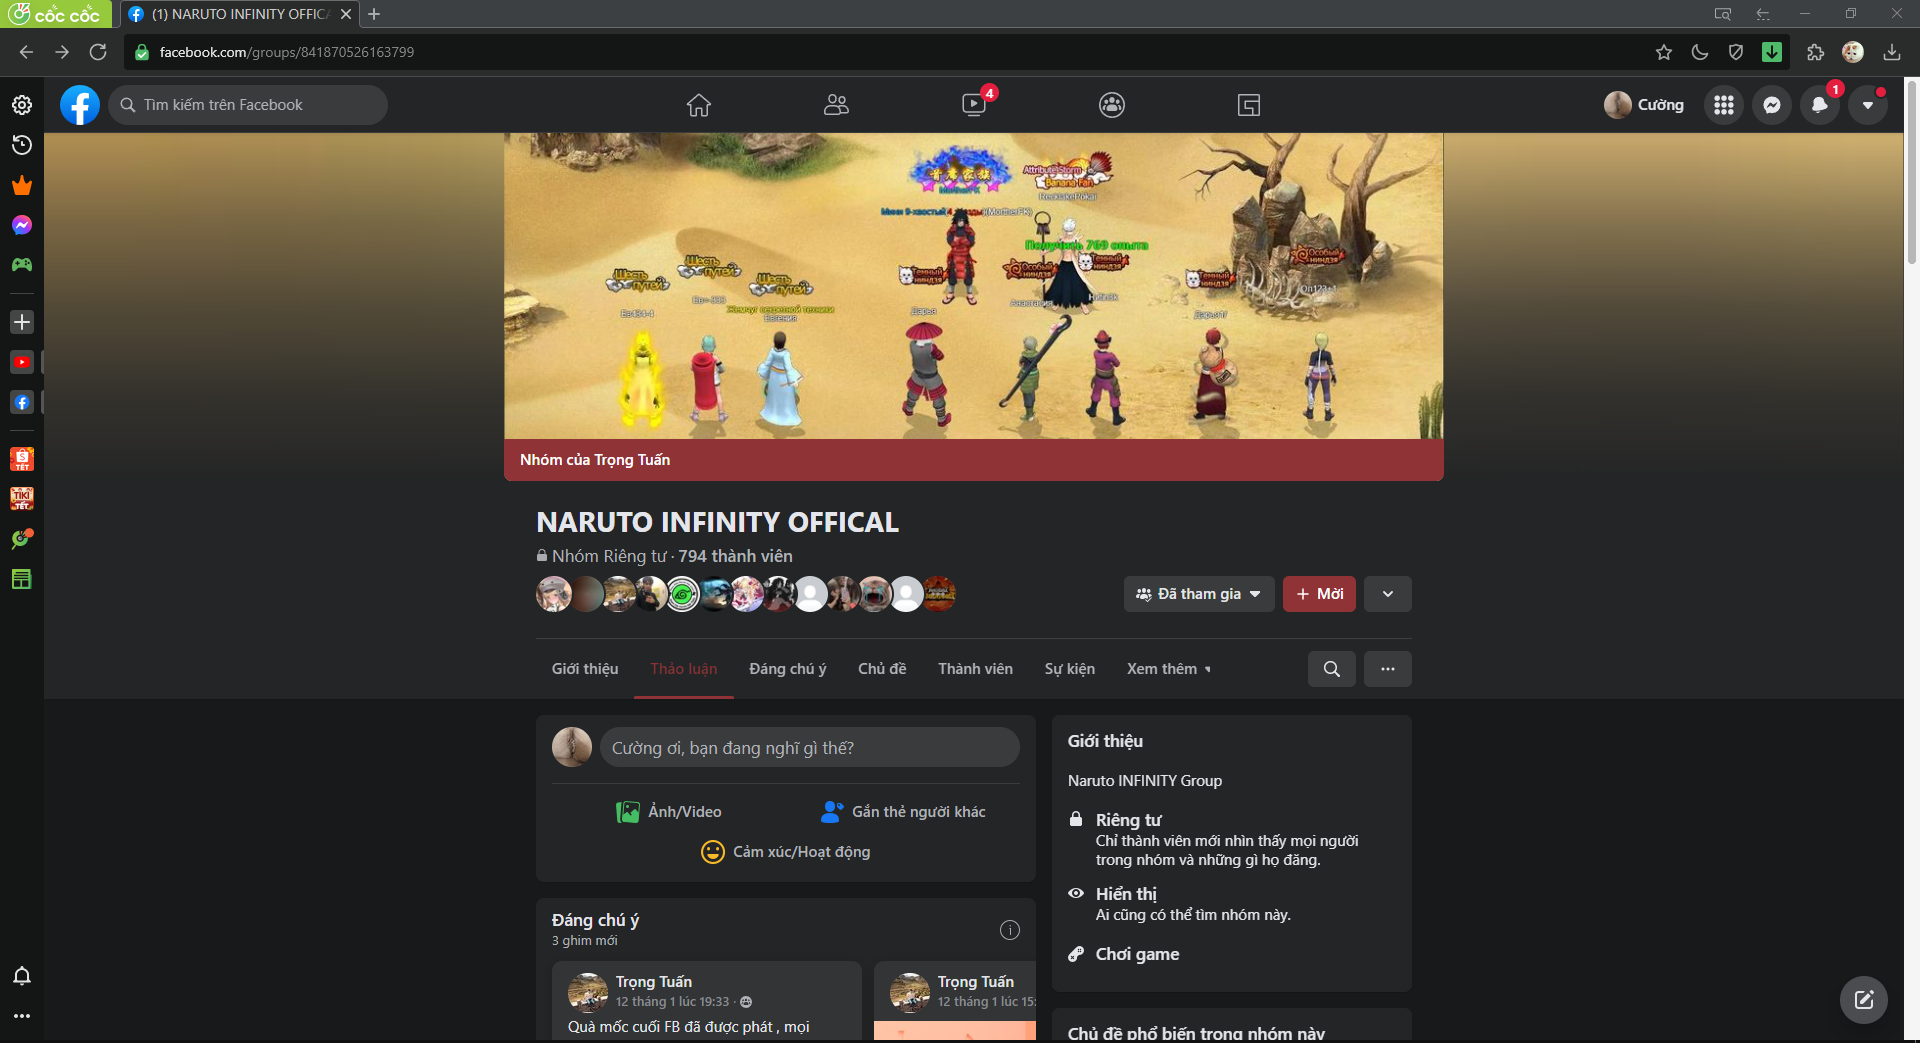Open the extensions puzzle icon
This screenshot has width=1920, height=1043.
click(x=1816, y=52)
